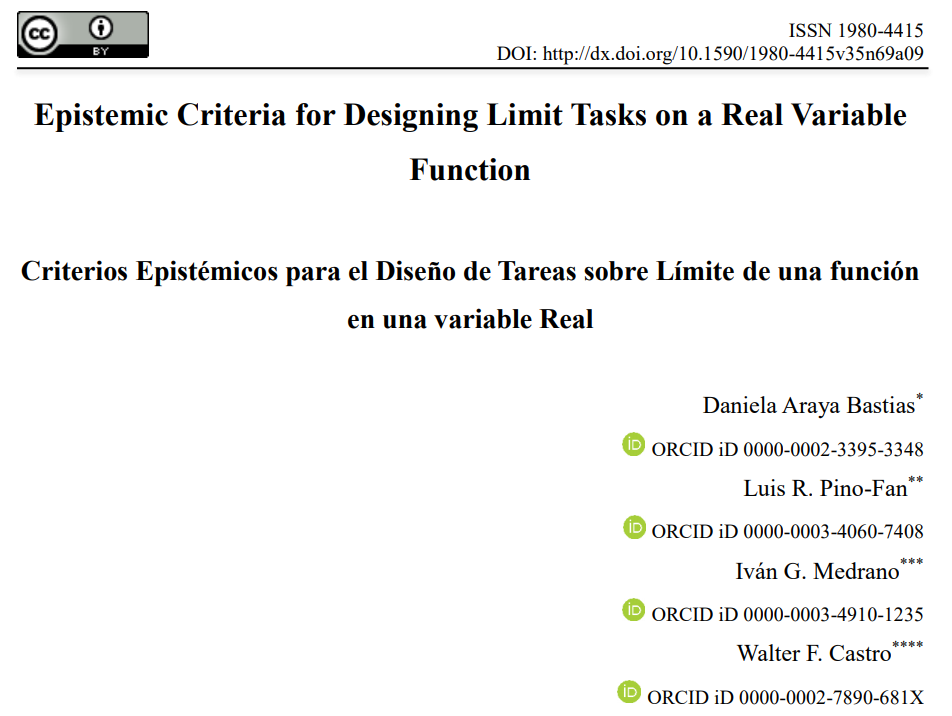
Task: Click the ORCID icon beside 0000-0003-4910-1235
Action: 633,610
